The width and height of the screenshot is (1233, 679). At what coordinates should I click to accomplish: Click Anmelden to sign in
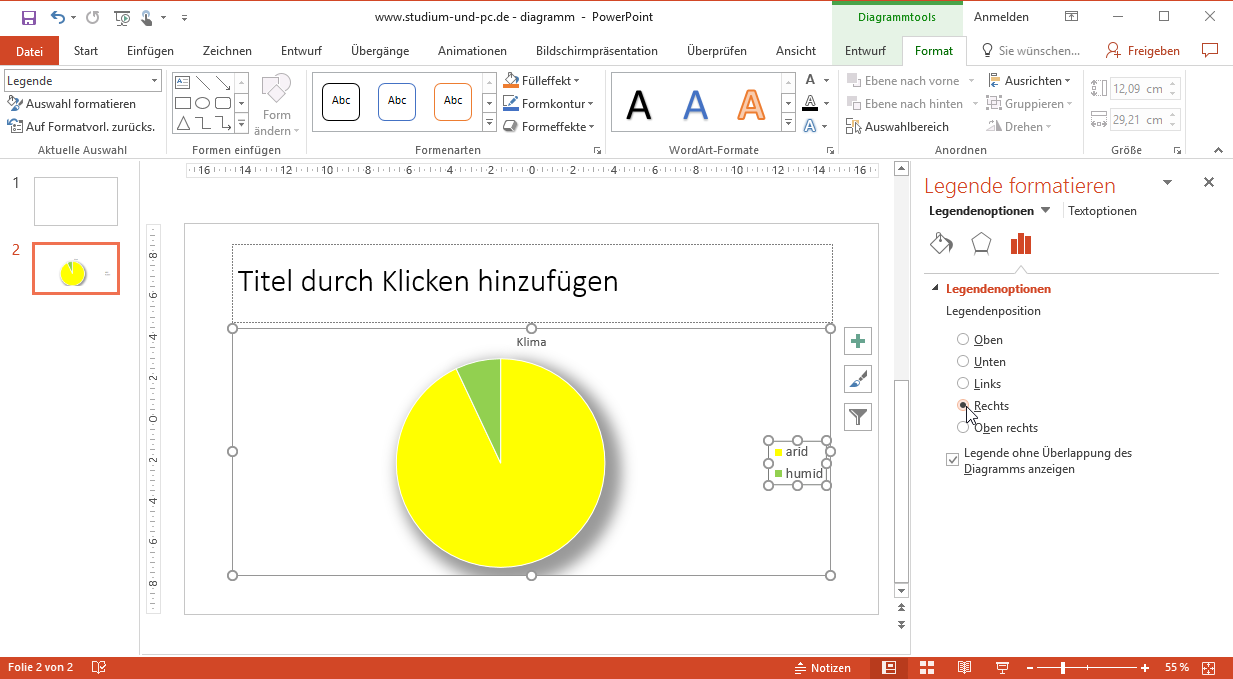click(1001, 17)
